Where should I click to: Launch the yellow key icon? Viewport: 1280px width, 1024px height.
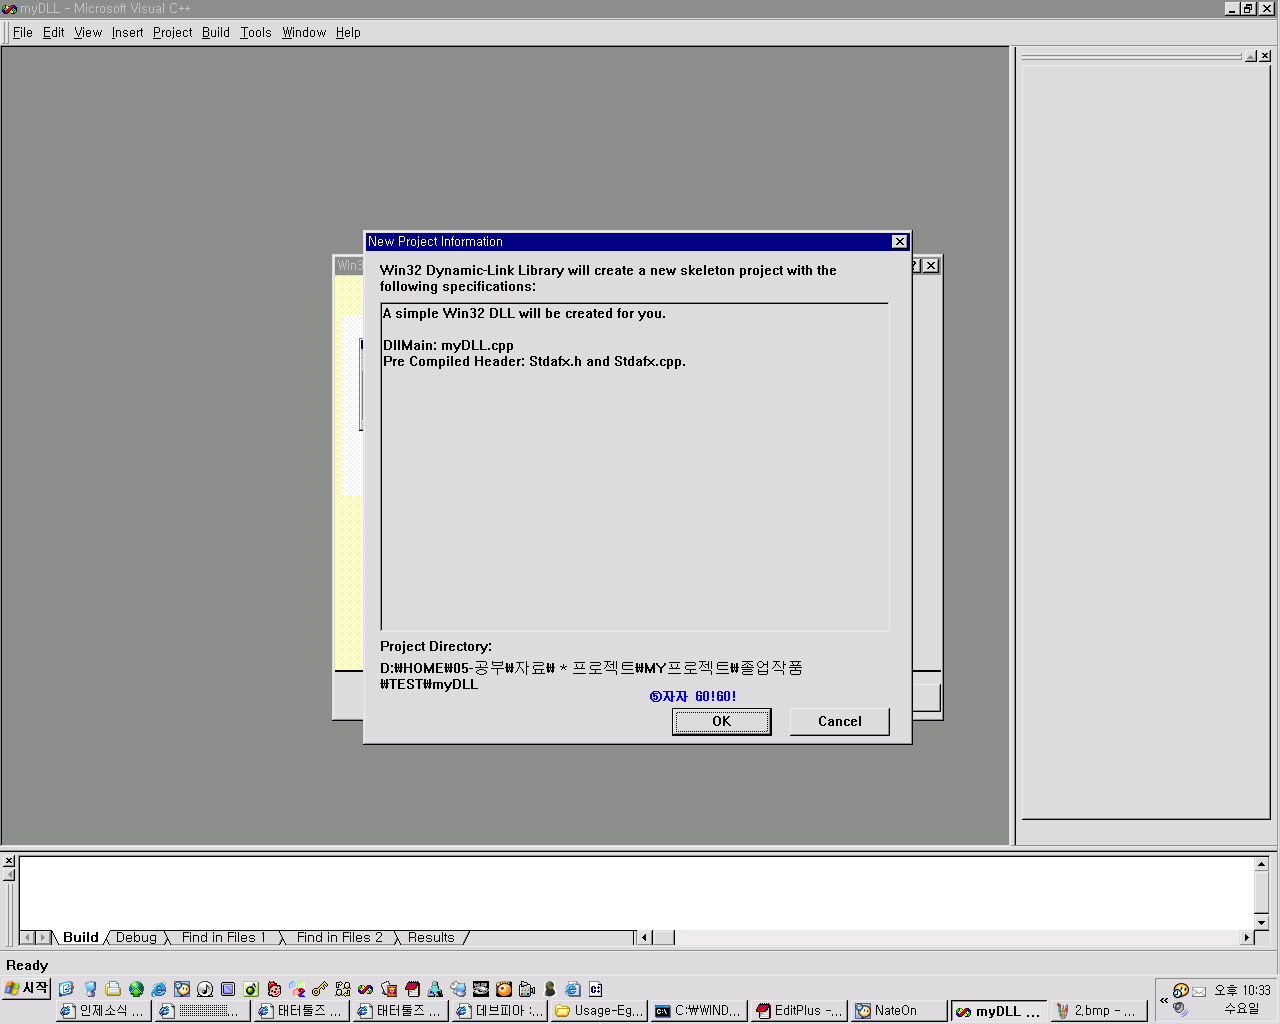tap(320, 989)
